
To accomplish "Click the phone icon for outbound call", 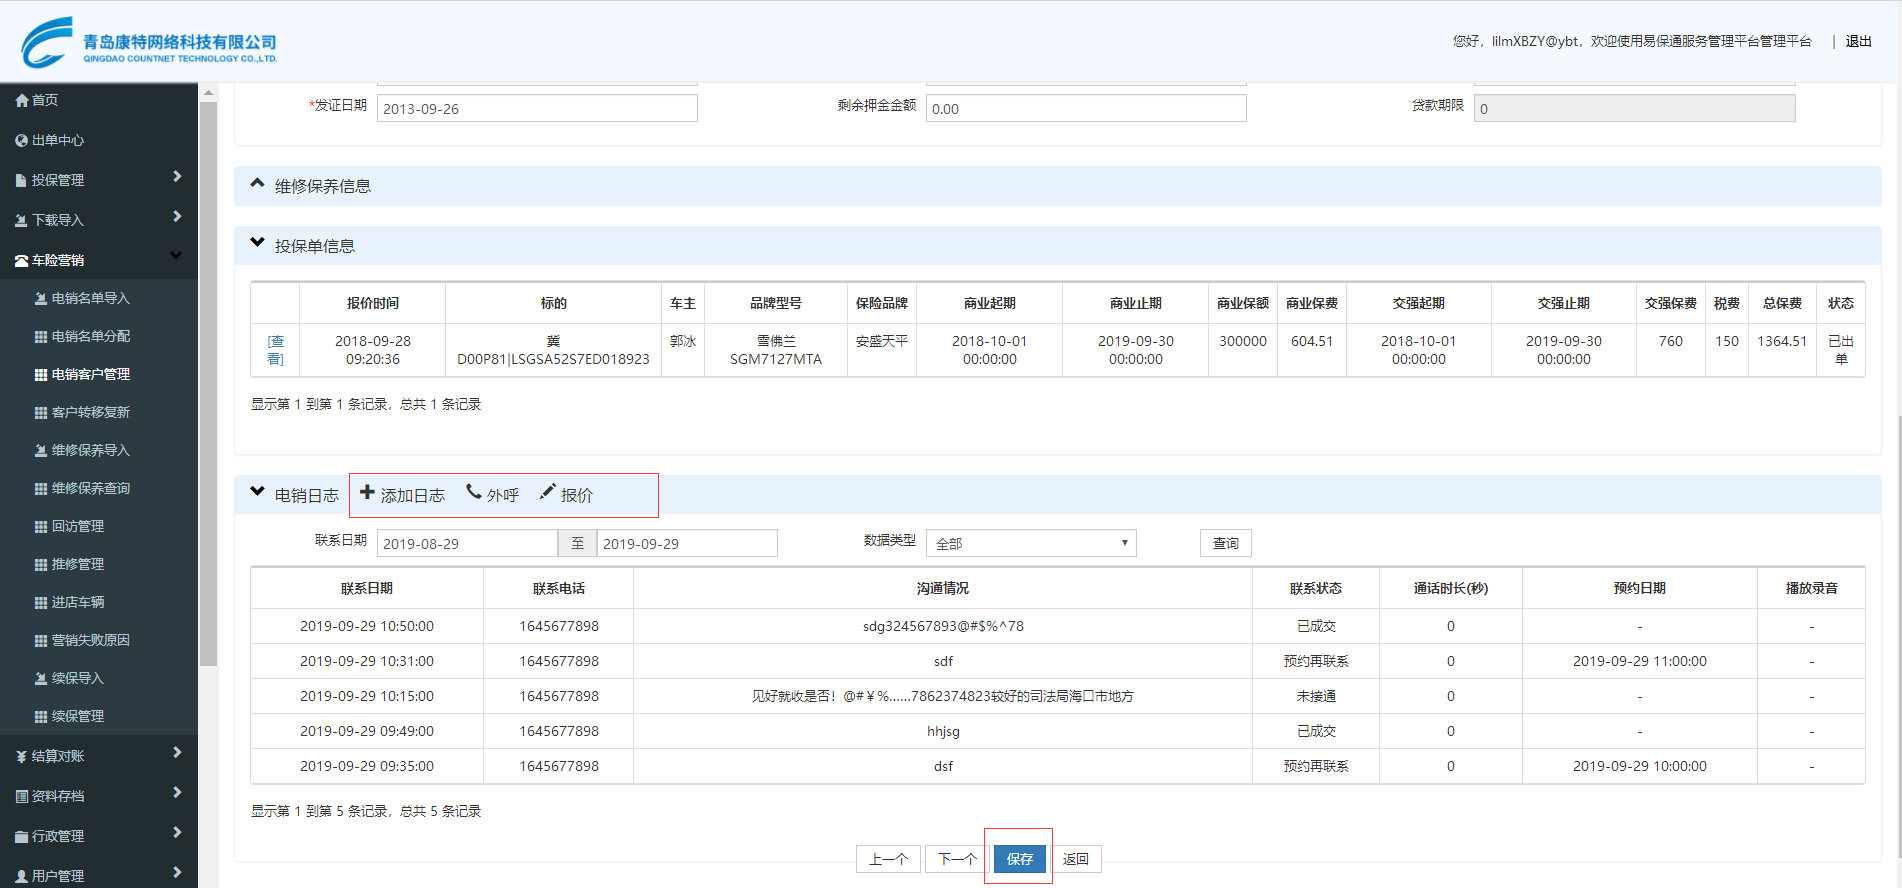I will coord(474,492).
